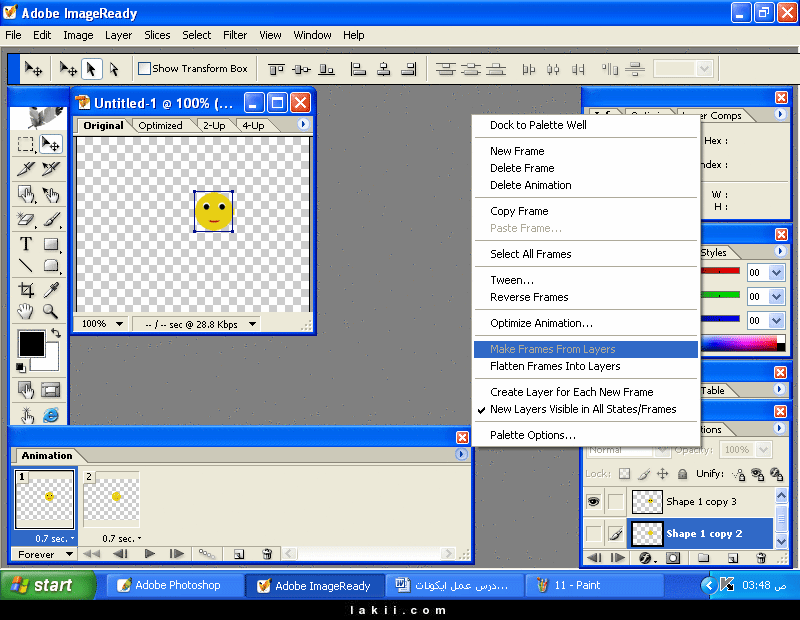Pick the Slice tool

pos(26,168)
